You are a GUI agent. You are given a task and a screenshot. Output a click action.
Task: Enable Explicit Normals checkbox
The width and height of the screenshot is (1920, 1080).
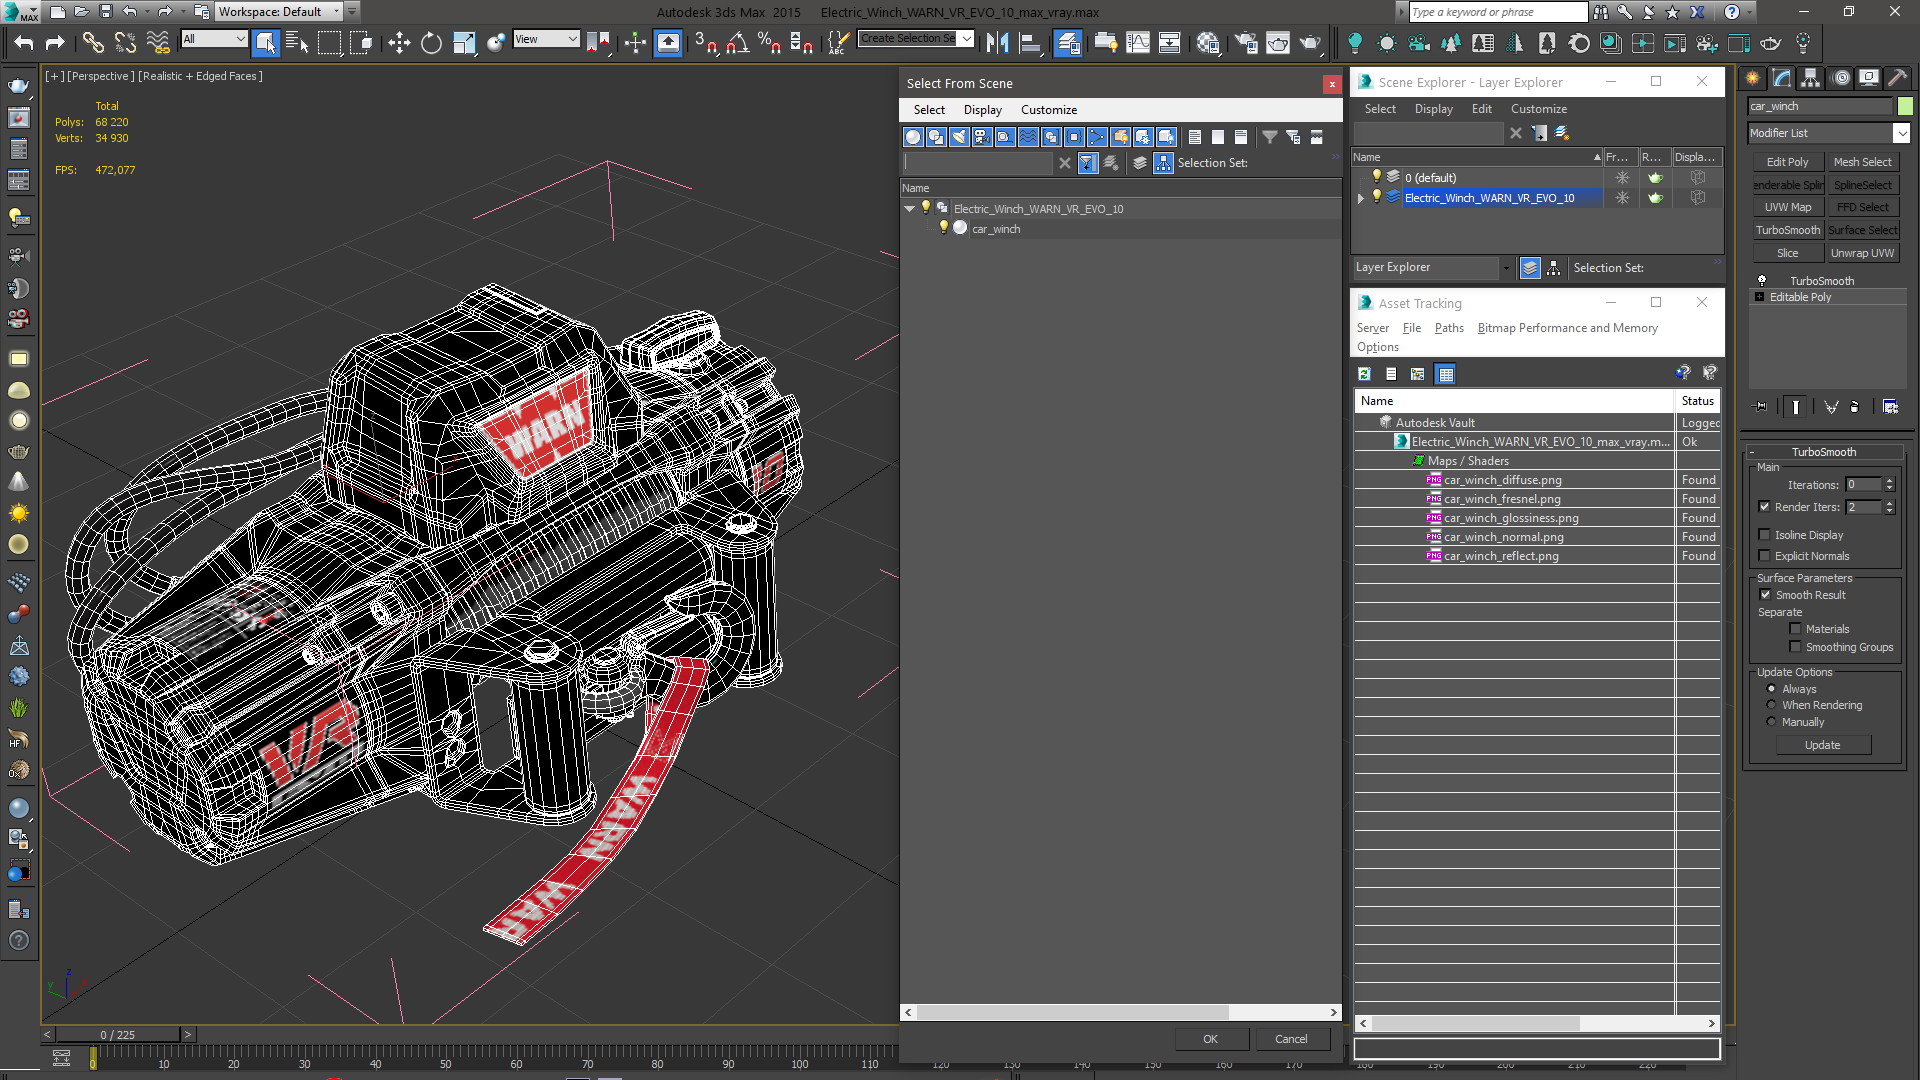tap(1765, 556)
